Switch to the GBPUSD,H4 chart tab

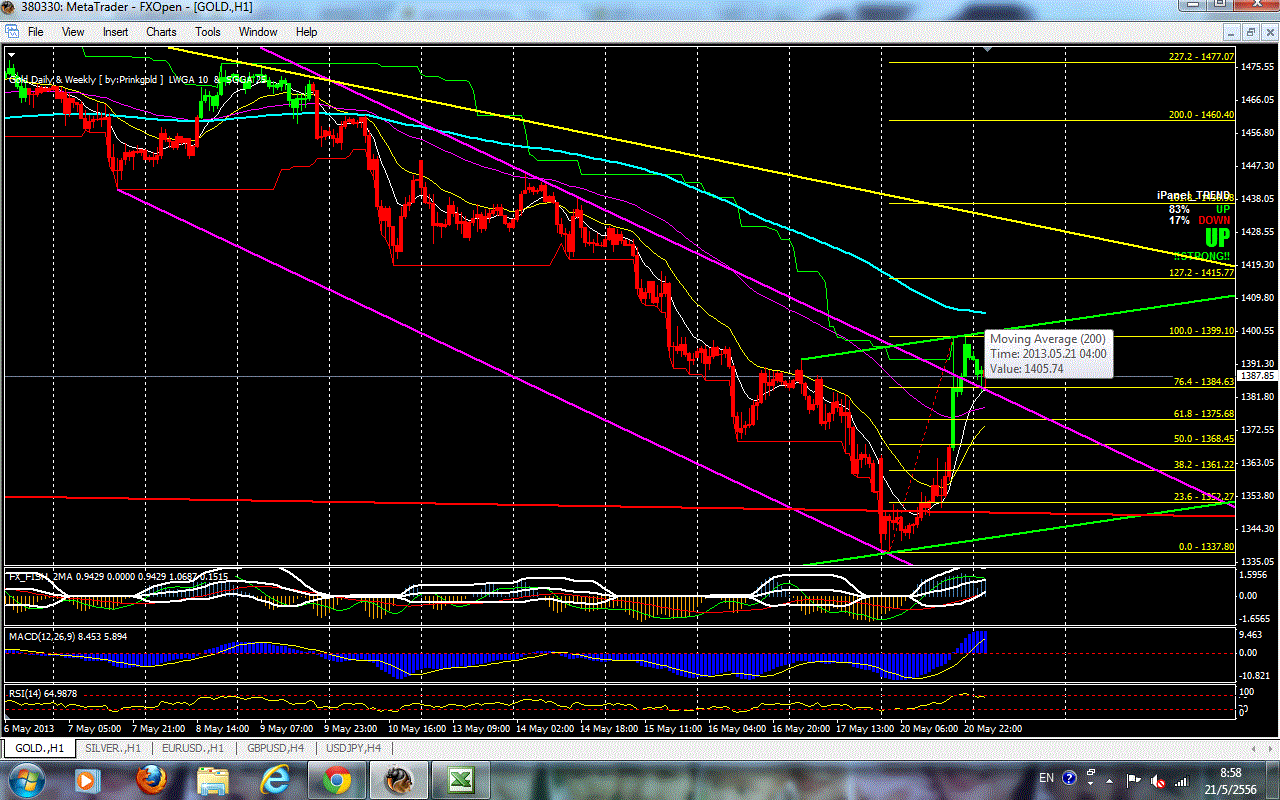tap(274, 748)
